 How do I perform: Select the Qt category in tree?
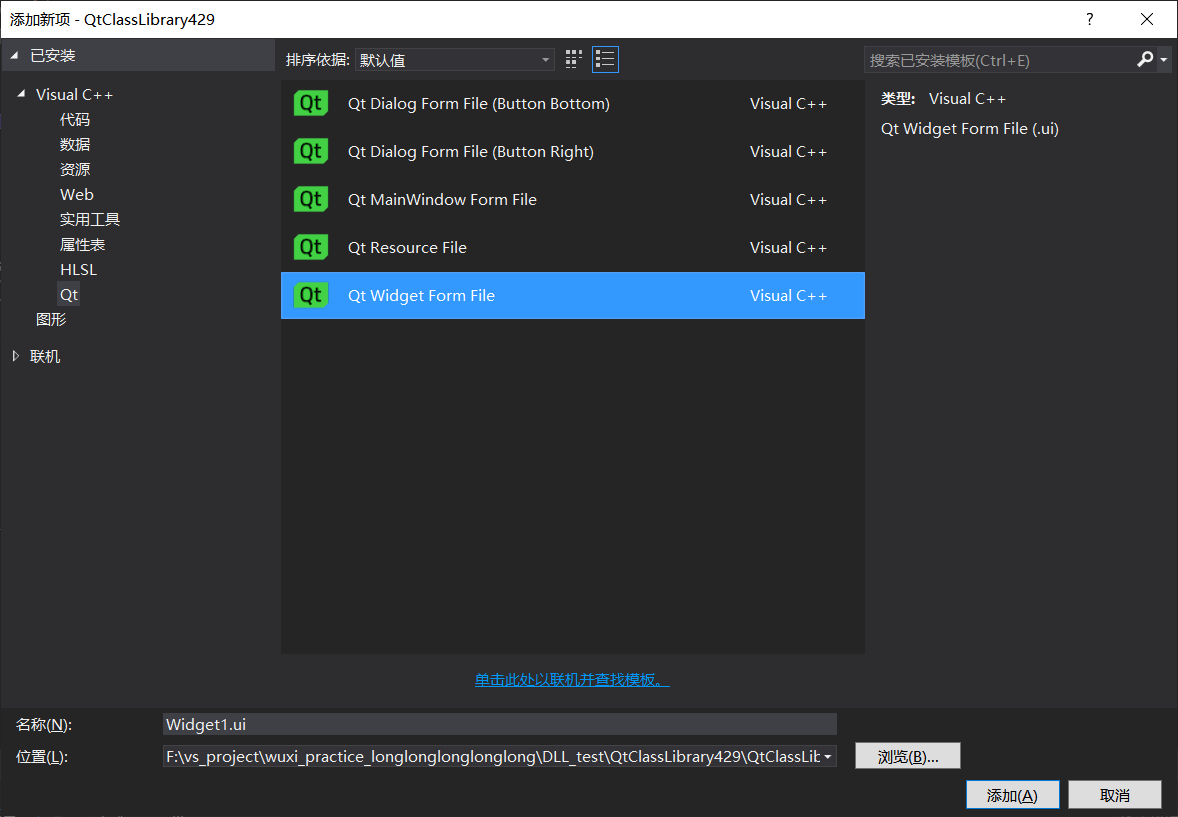click(x=69, y=295)
